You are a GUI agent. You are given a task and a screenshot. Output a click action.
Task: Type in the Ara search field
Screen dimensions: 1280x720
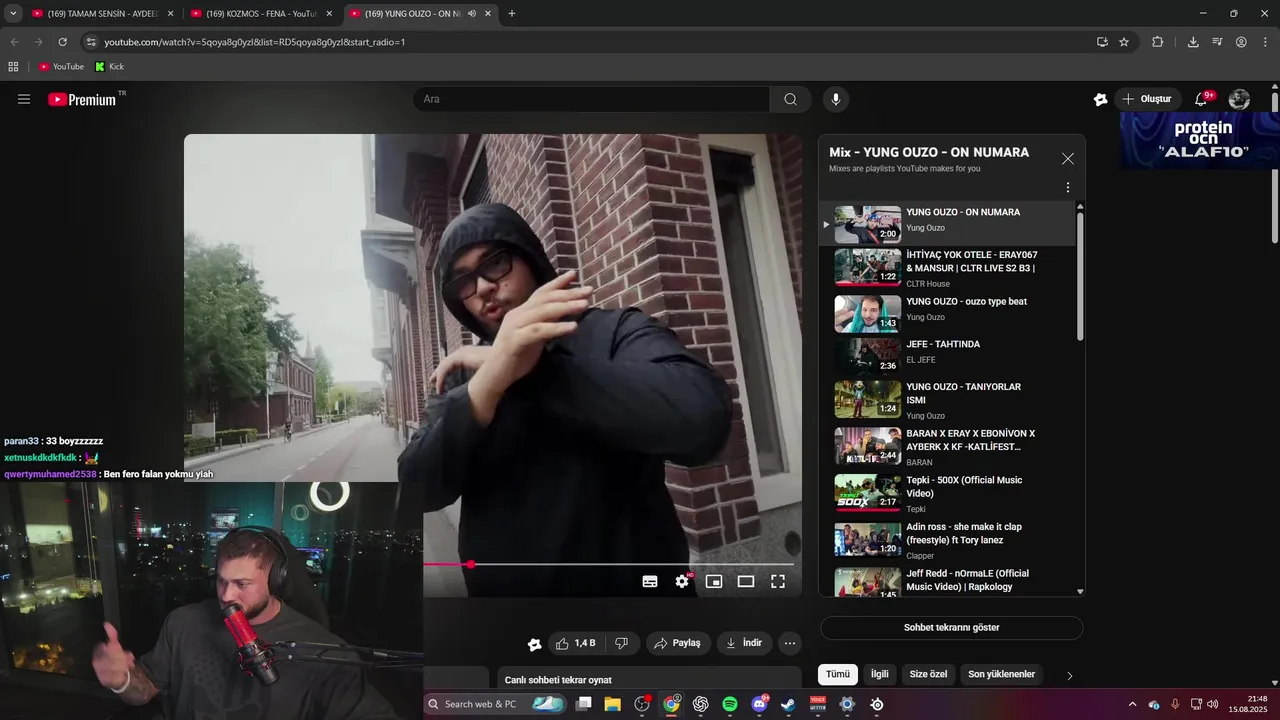[x=591, y=99]
